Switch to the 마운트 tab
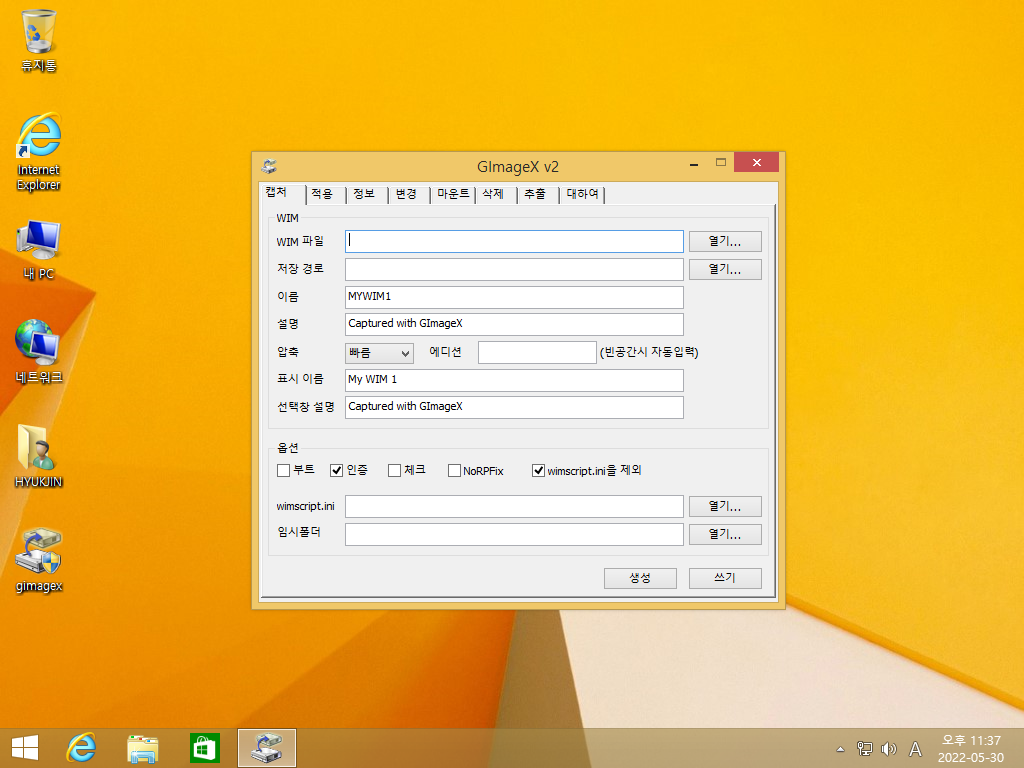1024x768 pixels. coord(453,194)
